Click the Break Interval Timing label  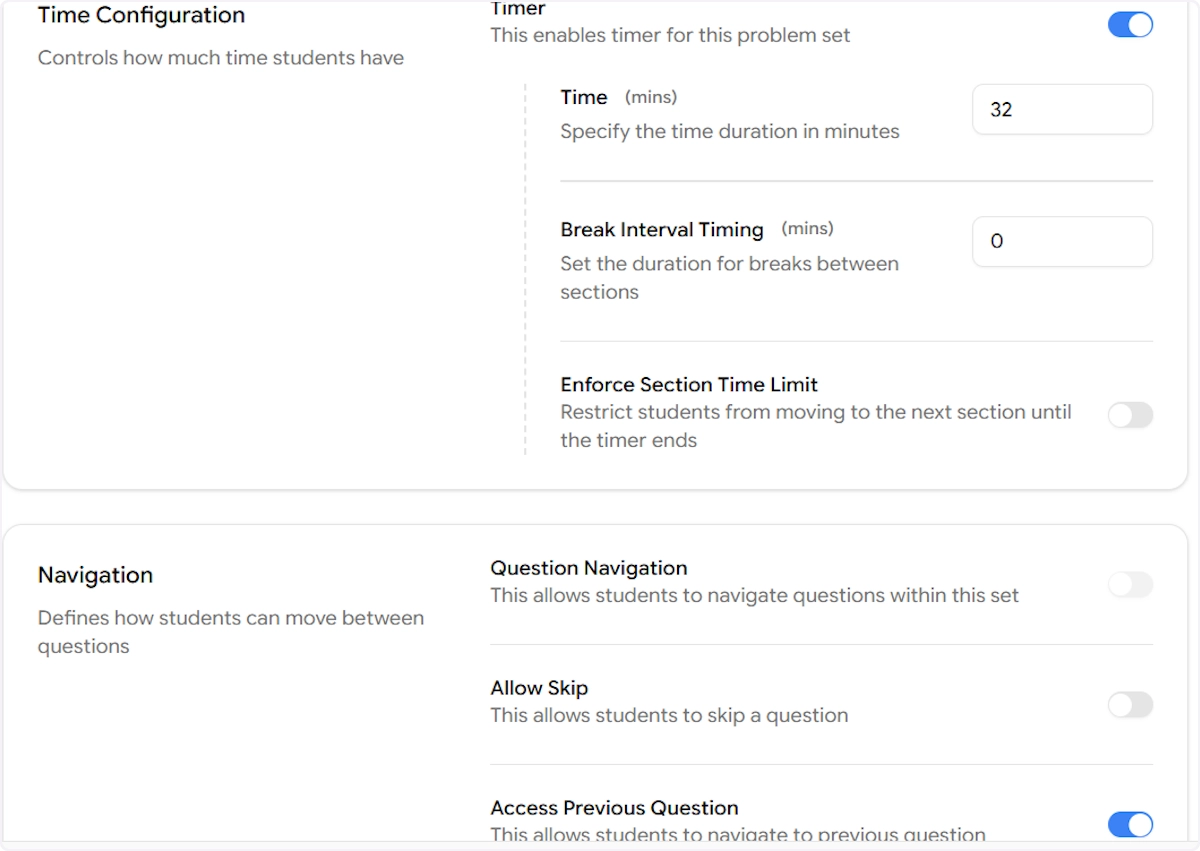click(x=661, y=229)
